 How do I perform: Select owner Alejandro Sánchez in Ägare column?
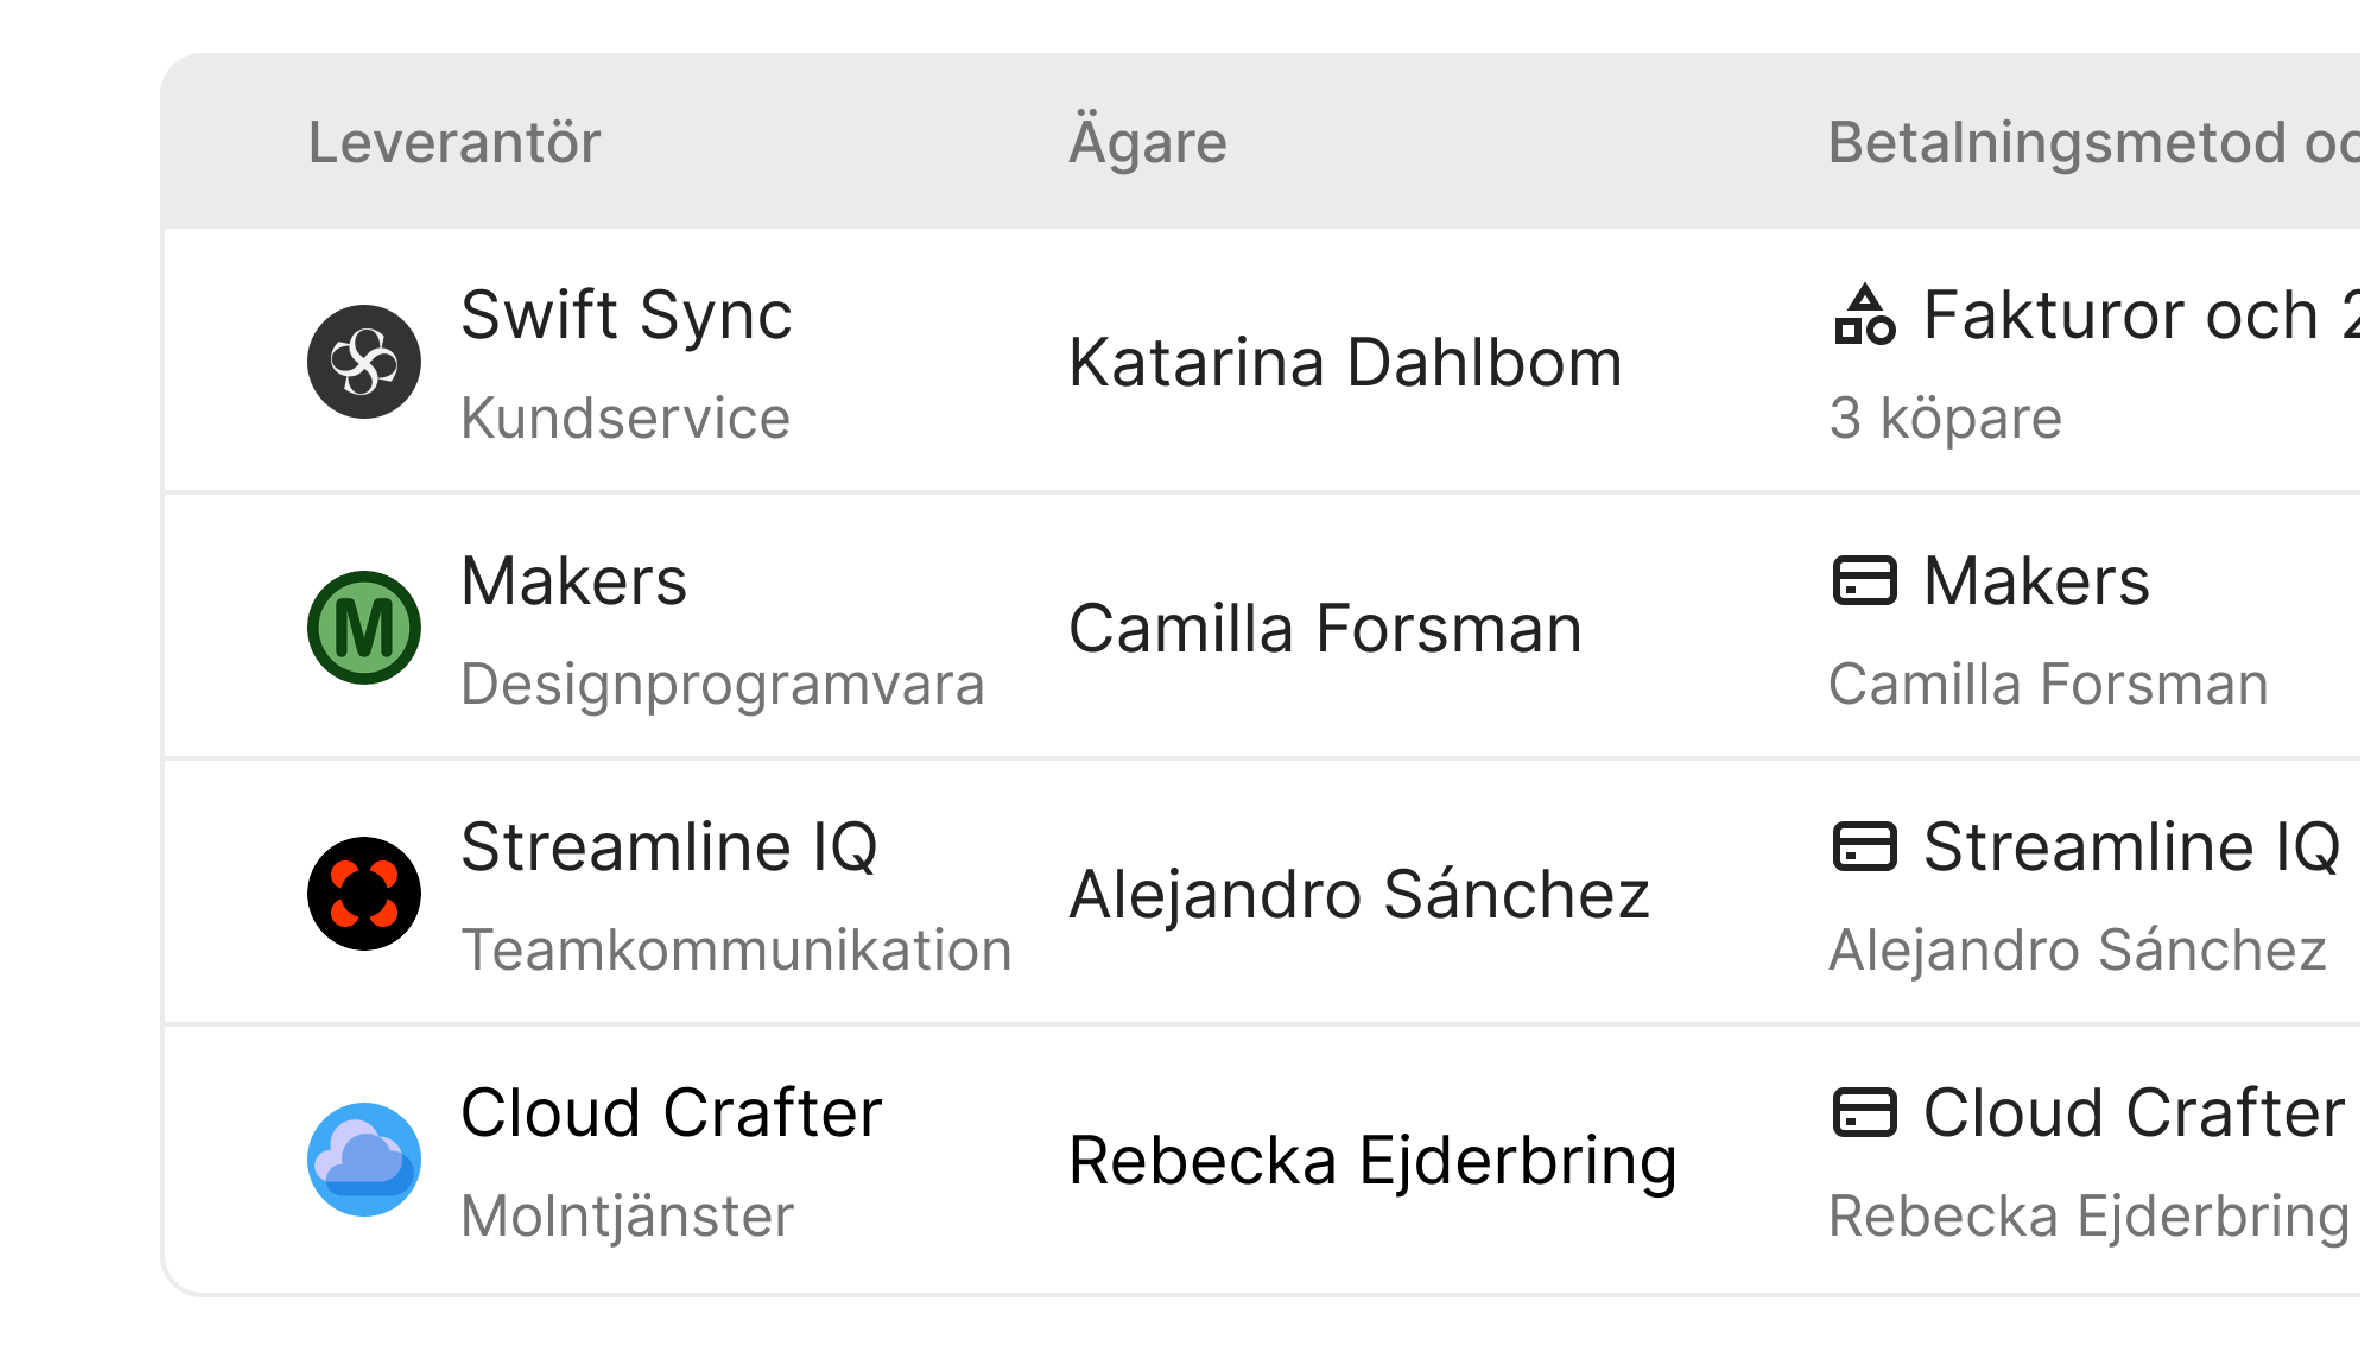[1359, 894]
